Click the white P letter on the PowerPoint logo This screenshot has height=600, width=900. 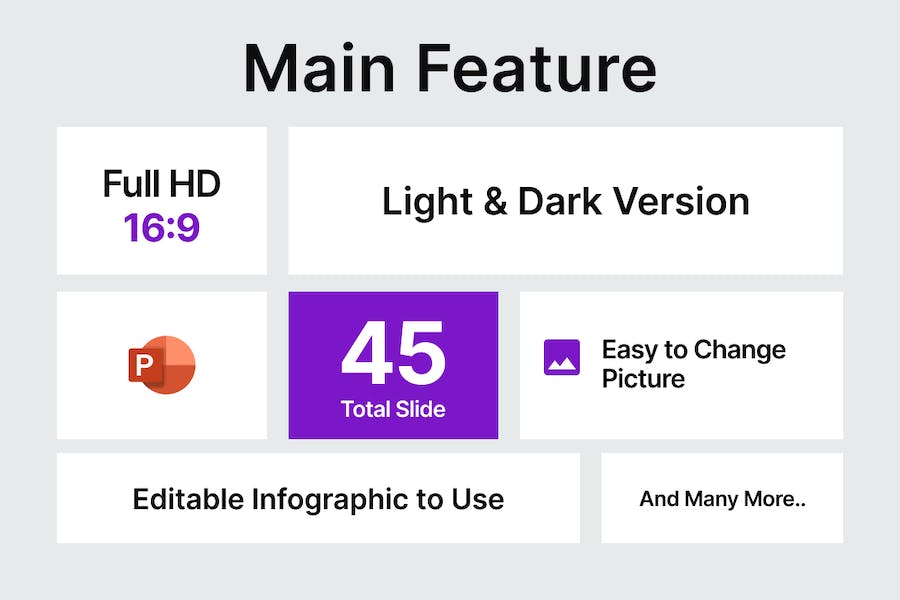click(x=143, y=363)
